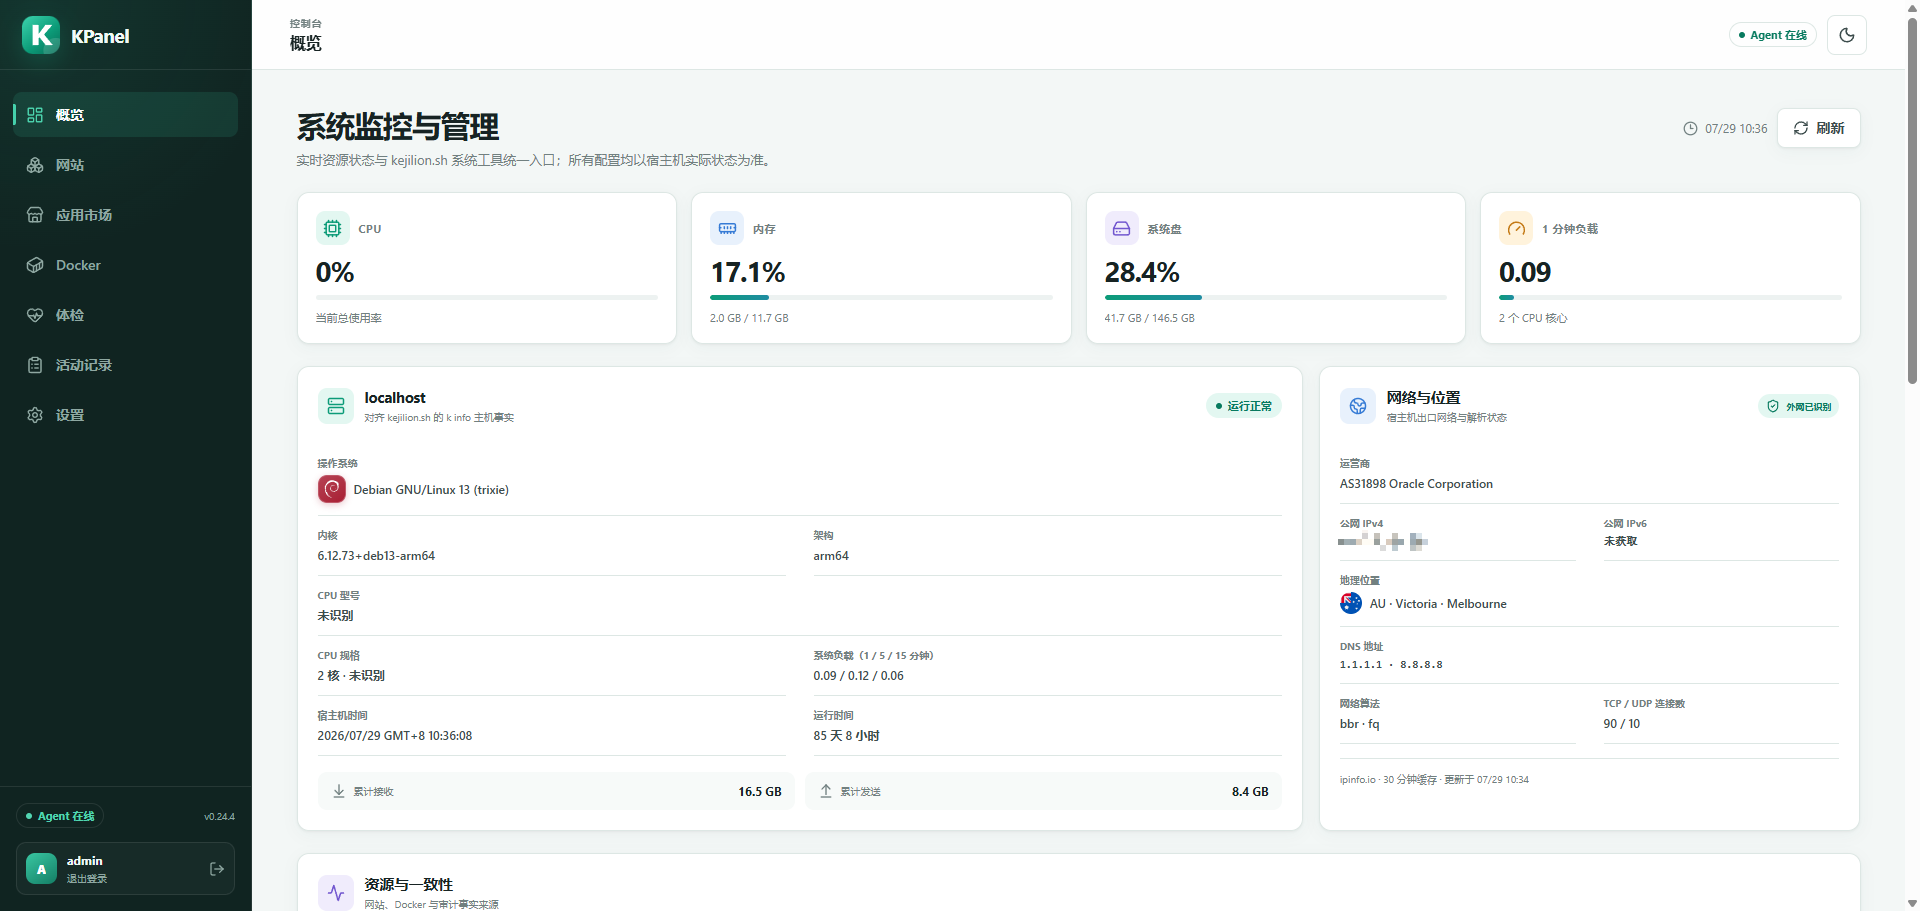Image resolution: width=1920 pixels, height=911 pixels.
Task: Click the logout icon next to admin
Action: click(217, 869)
